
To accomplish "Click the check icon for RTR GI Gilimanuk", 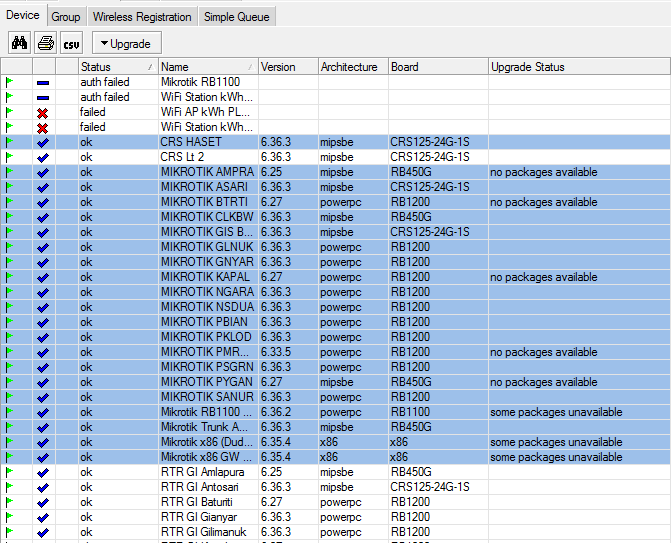I will (x=43, y=532).
